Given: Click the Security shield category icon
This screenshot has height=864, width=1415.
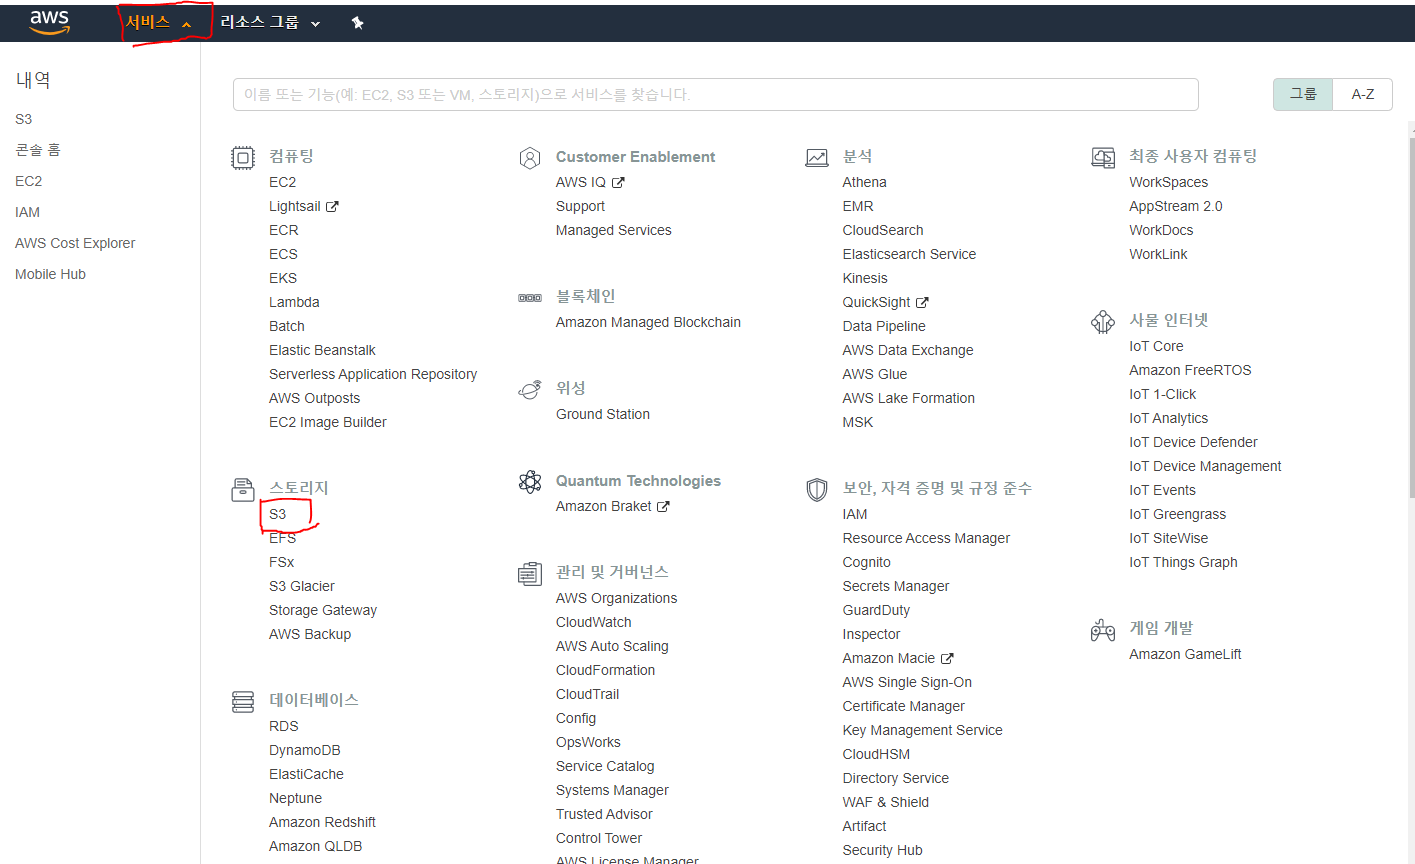Looking at the screenshot, I should click(x=817, y=489).
